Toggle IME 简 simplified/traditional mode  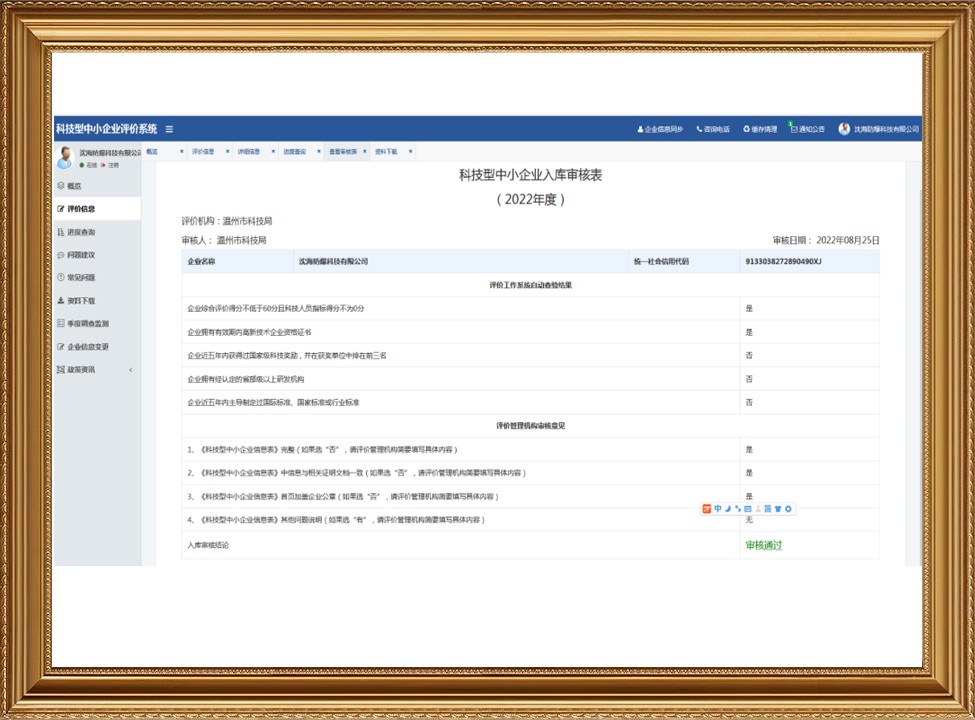(768, 509)
